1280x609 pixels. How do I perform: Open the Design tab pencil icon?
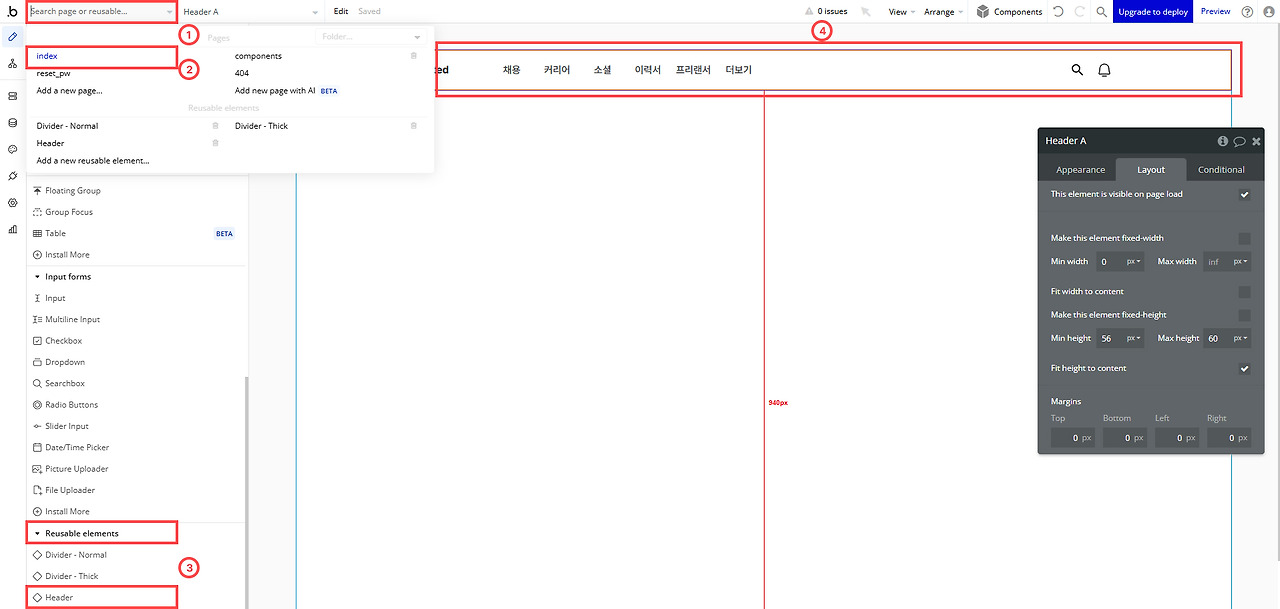[12, 36]
